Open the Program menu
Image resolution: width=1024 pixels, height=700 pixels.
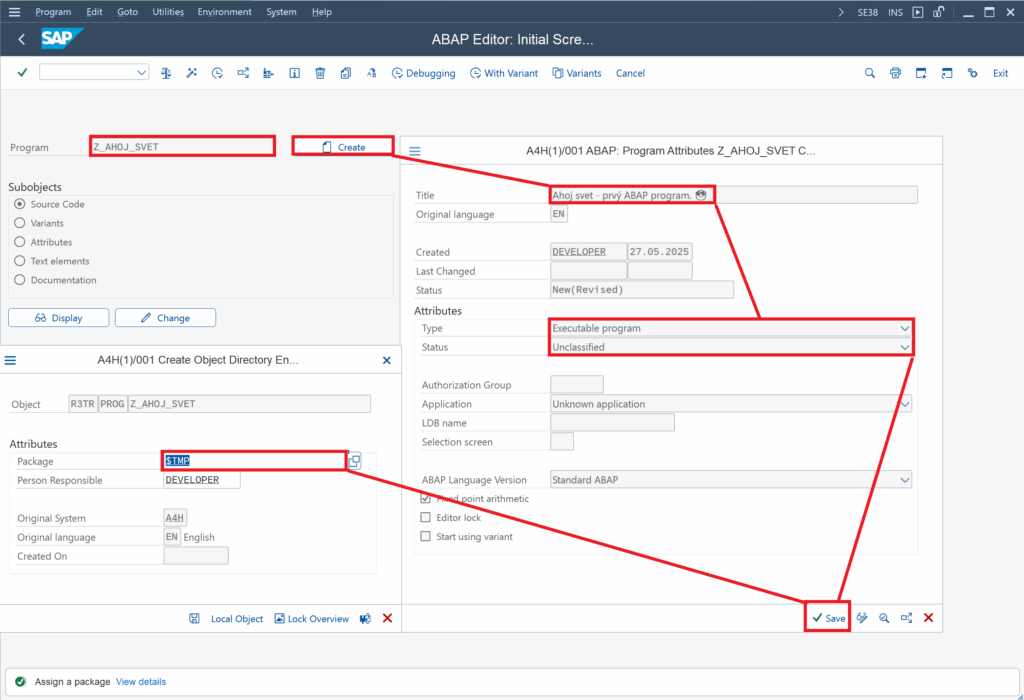tap(53, 12)
